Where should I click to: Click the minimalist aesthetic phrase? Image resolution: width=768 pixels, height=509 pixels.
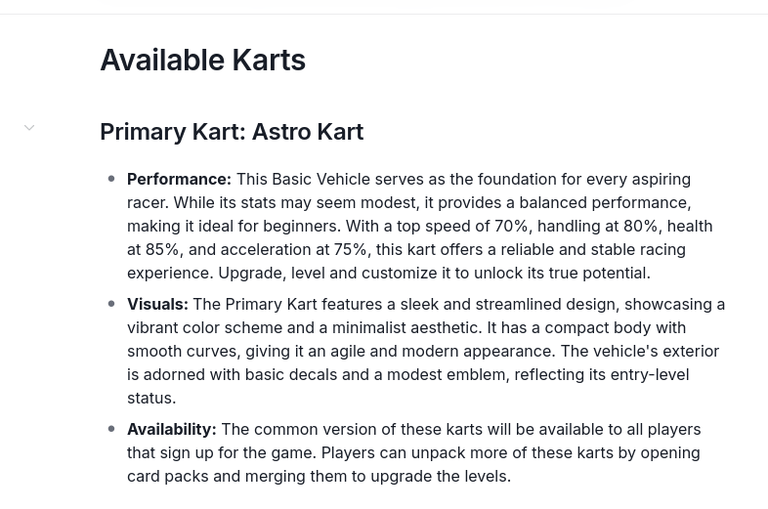[x=405, y=328]
